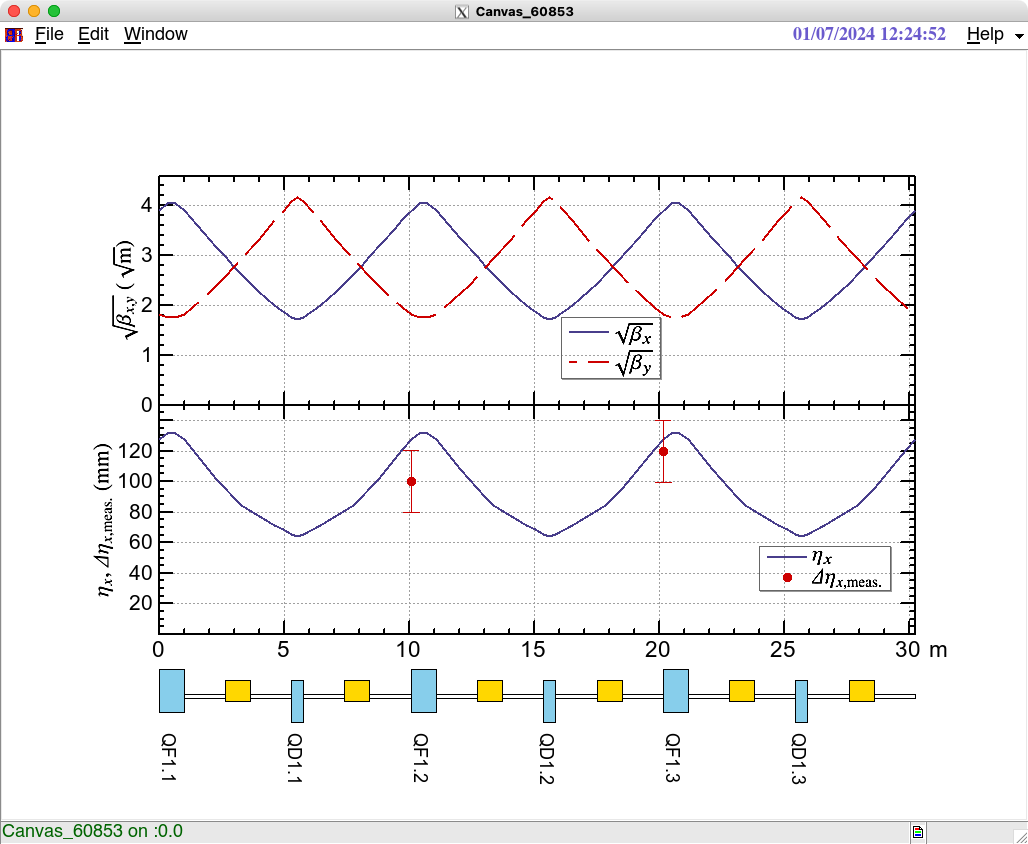Viewport: 1028px width, 844px height.
Task: Select the Δηx,meas. legend entry
Action: tap(824, 578)
